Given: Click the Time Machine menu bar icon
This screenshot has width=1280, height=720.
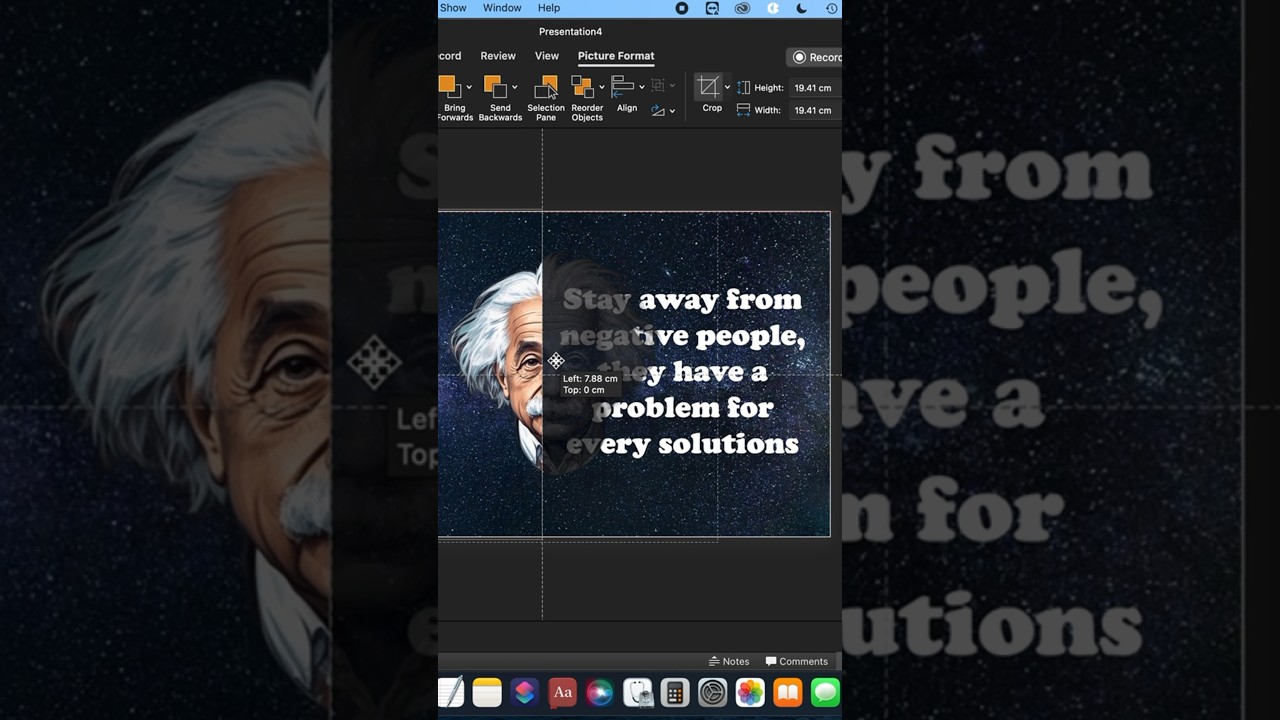Looking at the screenshot, I should pyautogui.click(x=832, y=8).
